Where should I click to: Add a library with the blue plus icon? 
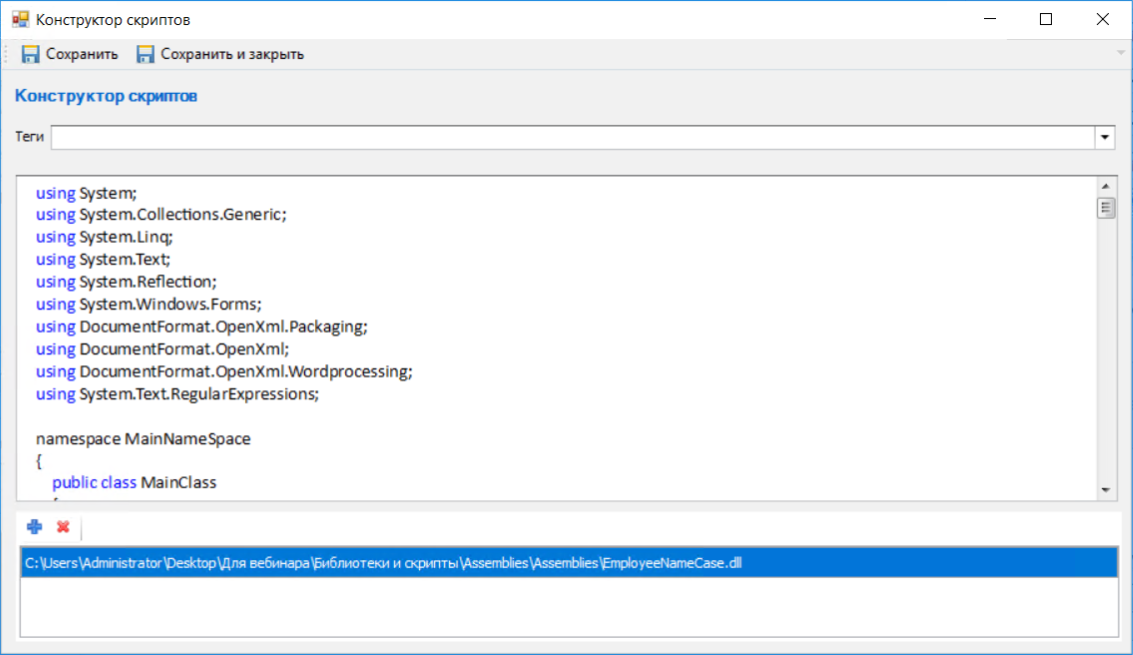pyautogui.click(x=35, y=527)
